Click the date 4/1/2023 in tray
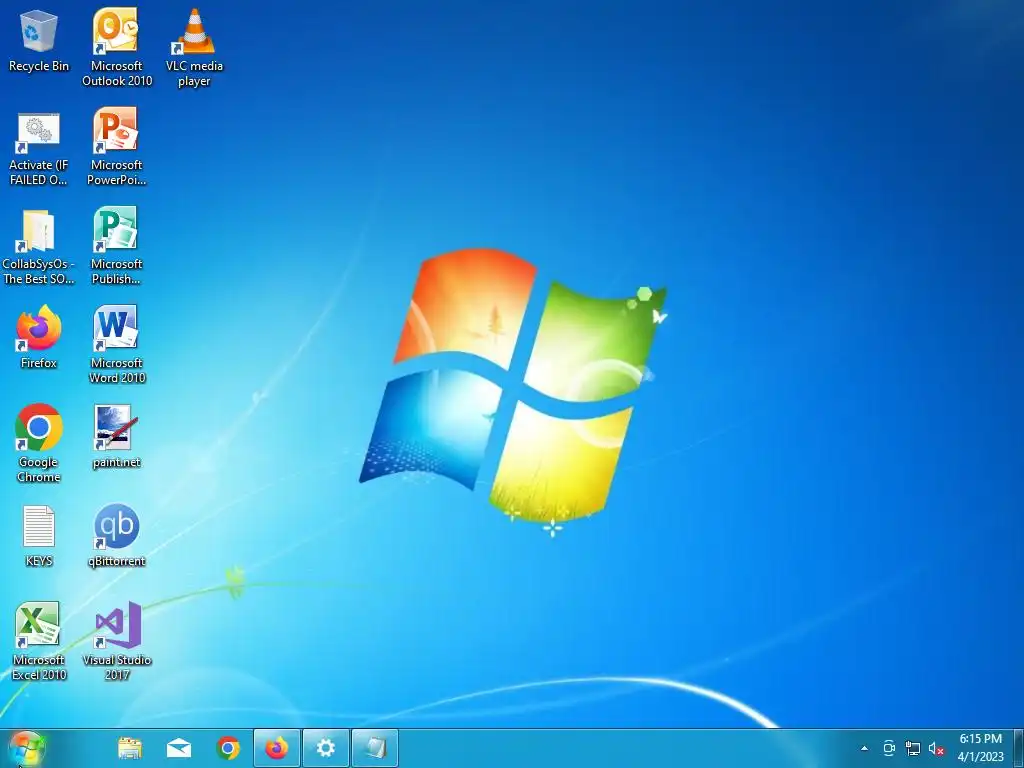This screenshot has width=1024, height=768. pyautogui.click(x=980, y=757)
